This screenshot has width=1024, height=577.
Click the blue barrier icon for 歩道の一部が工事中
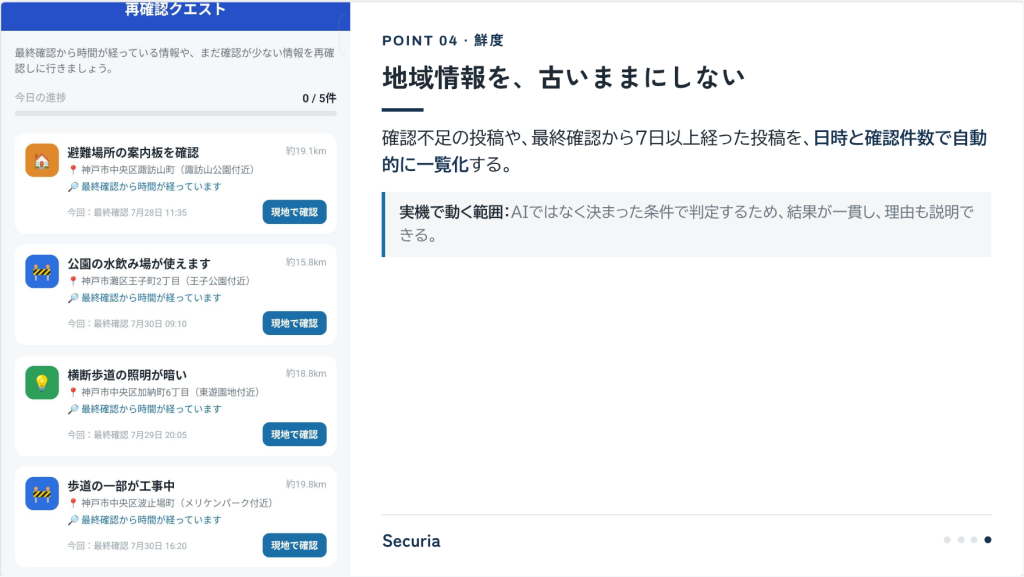pos(42,493)
